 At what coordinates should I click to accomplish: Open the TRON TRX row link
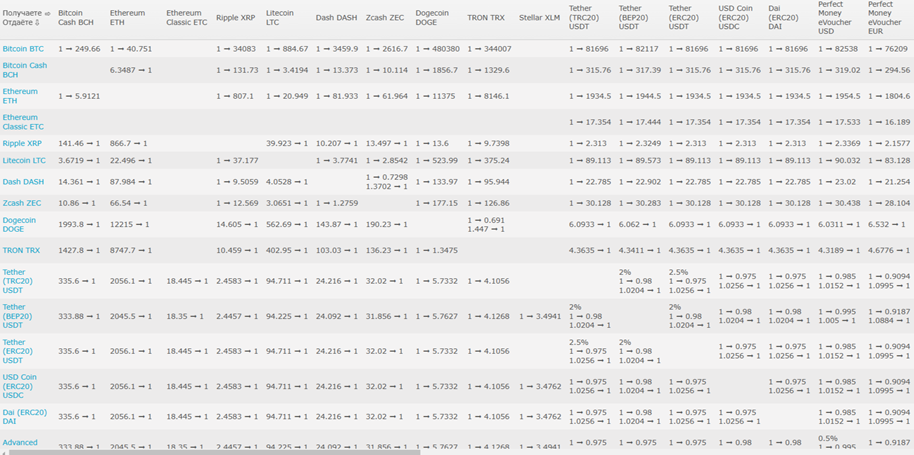point(21,250)
